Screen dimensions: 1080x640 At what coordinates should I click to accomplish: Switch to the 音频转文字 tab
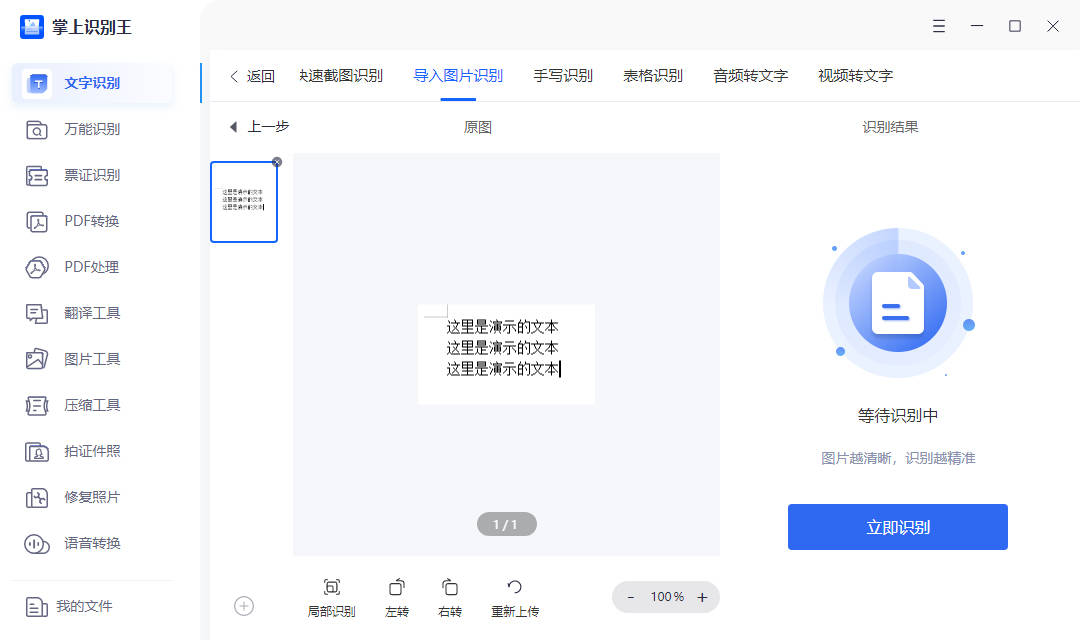point(751,76)
